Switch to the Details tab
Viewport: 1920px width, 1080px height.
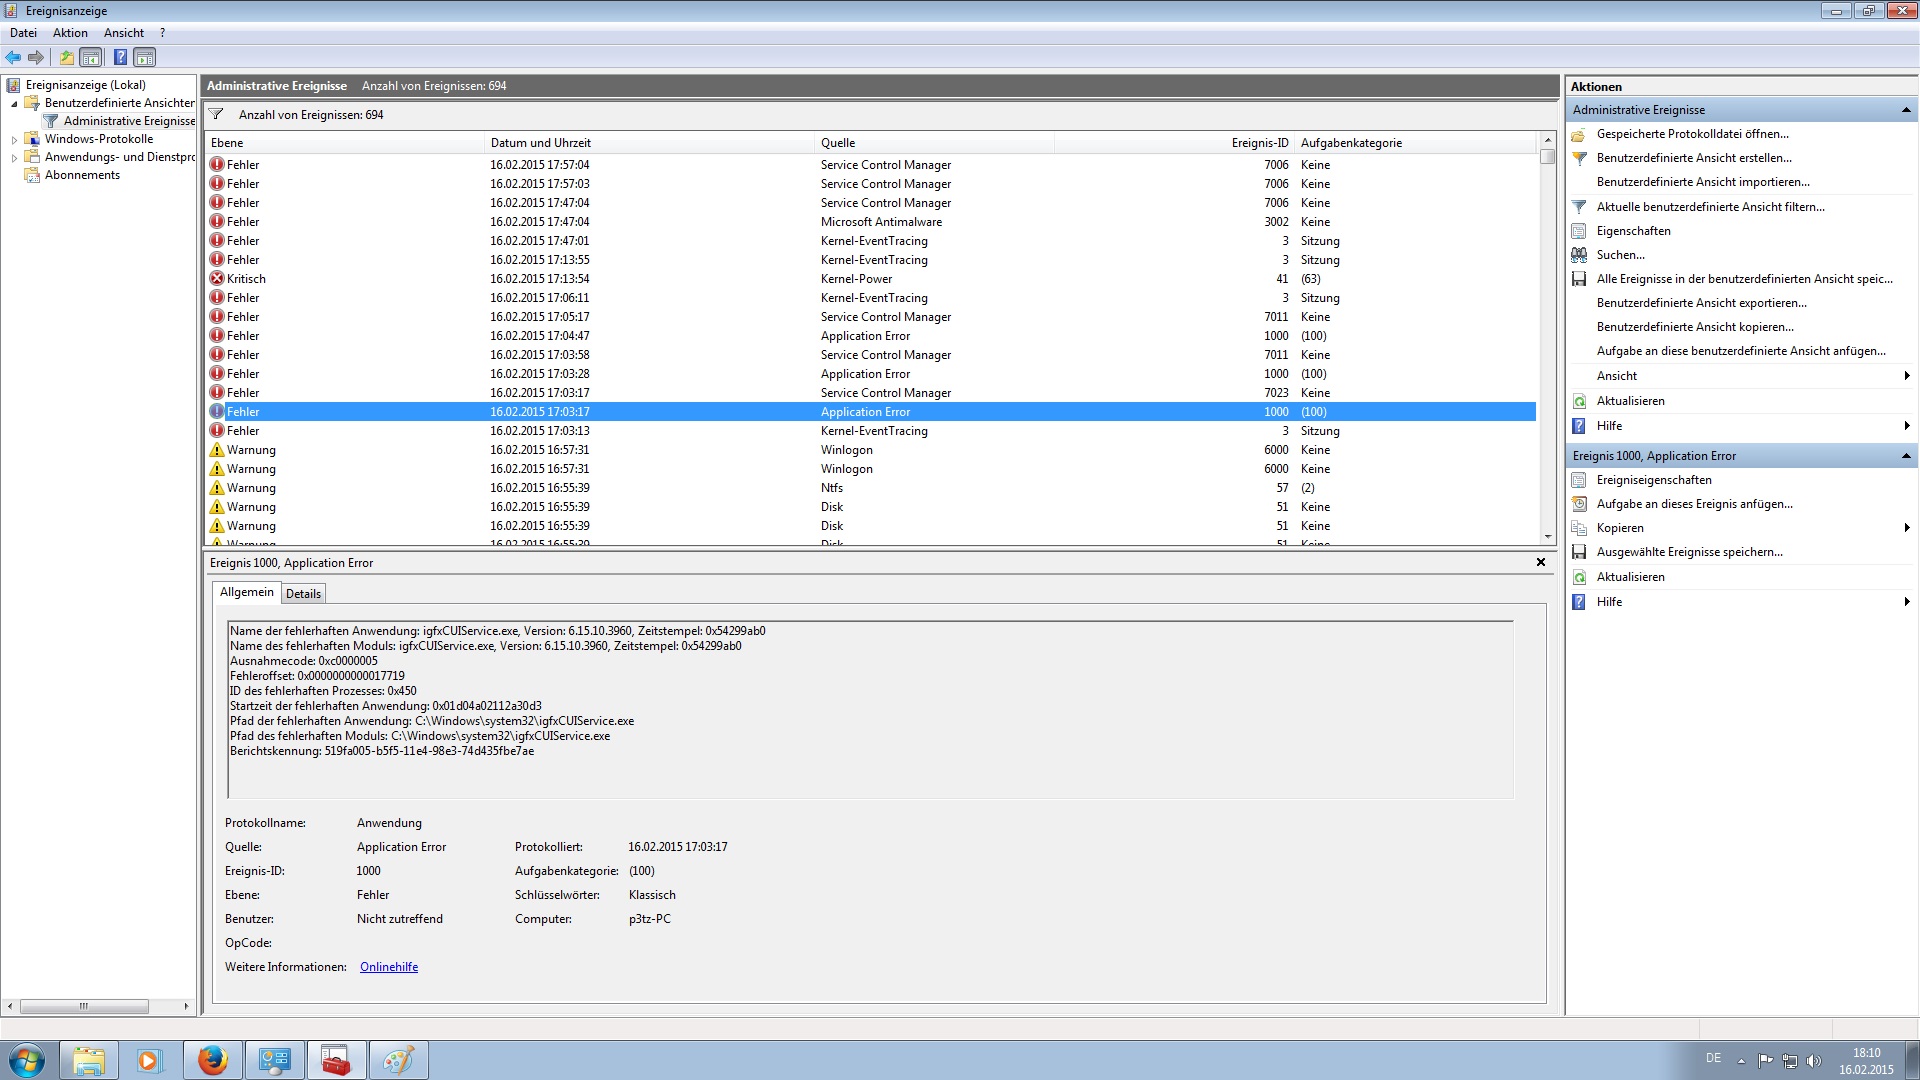[x=303, y=594]
